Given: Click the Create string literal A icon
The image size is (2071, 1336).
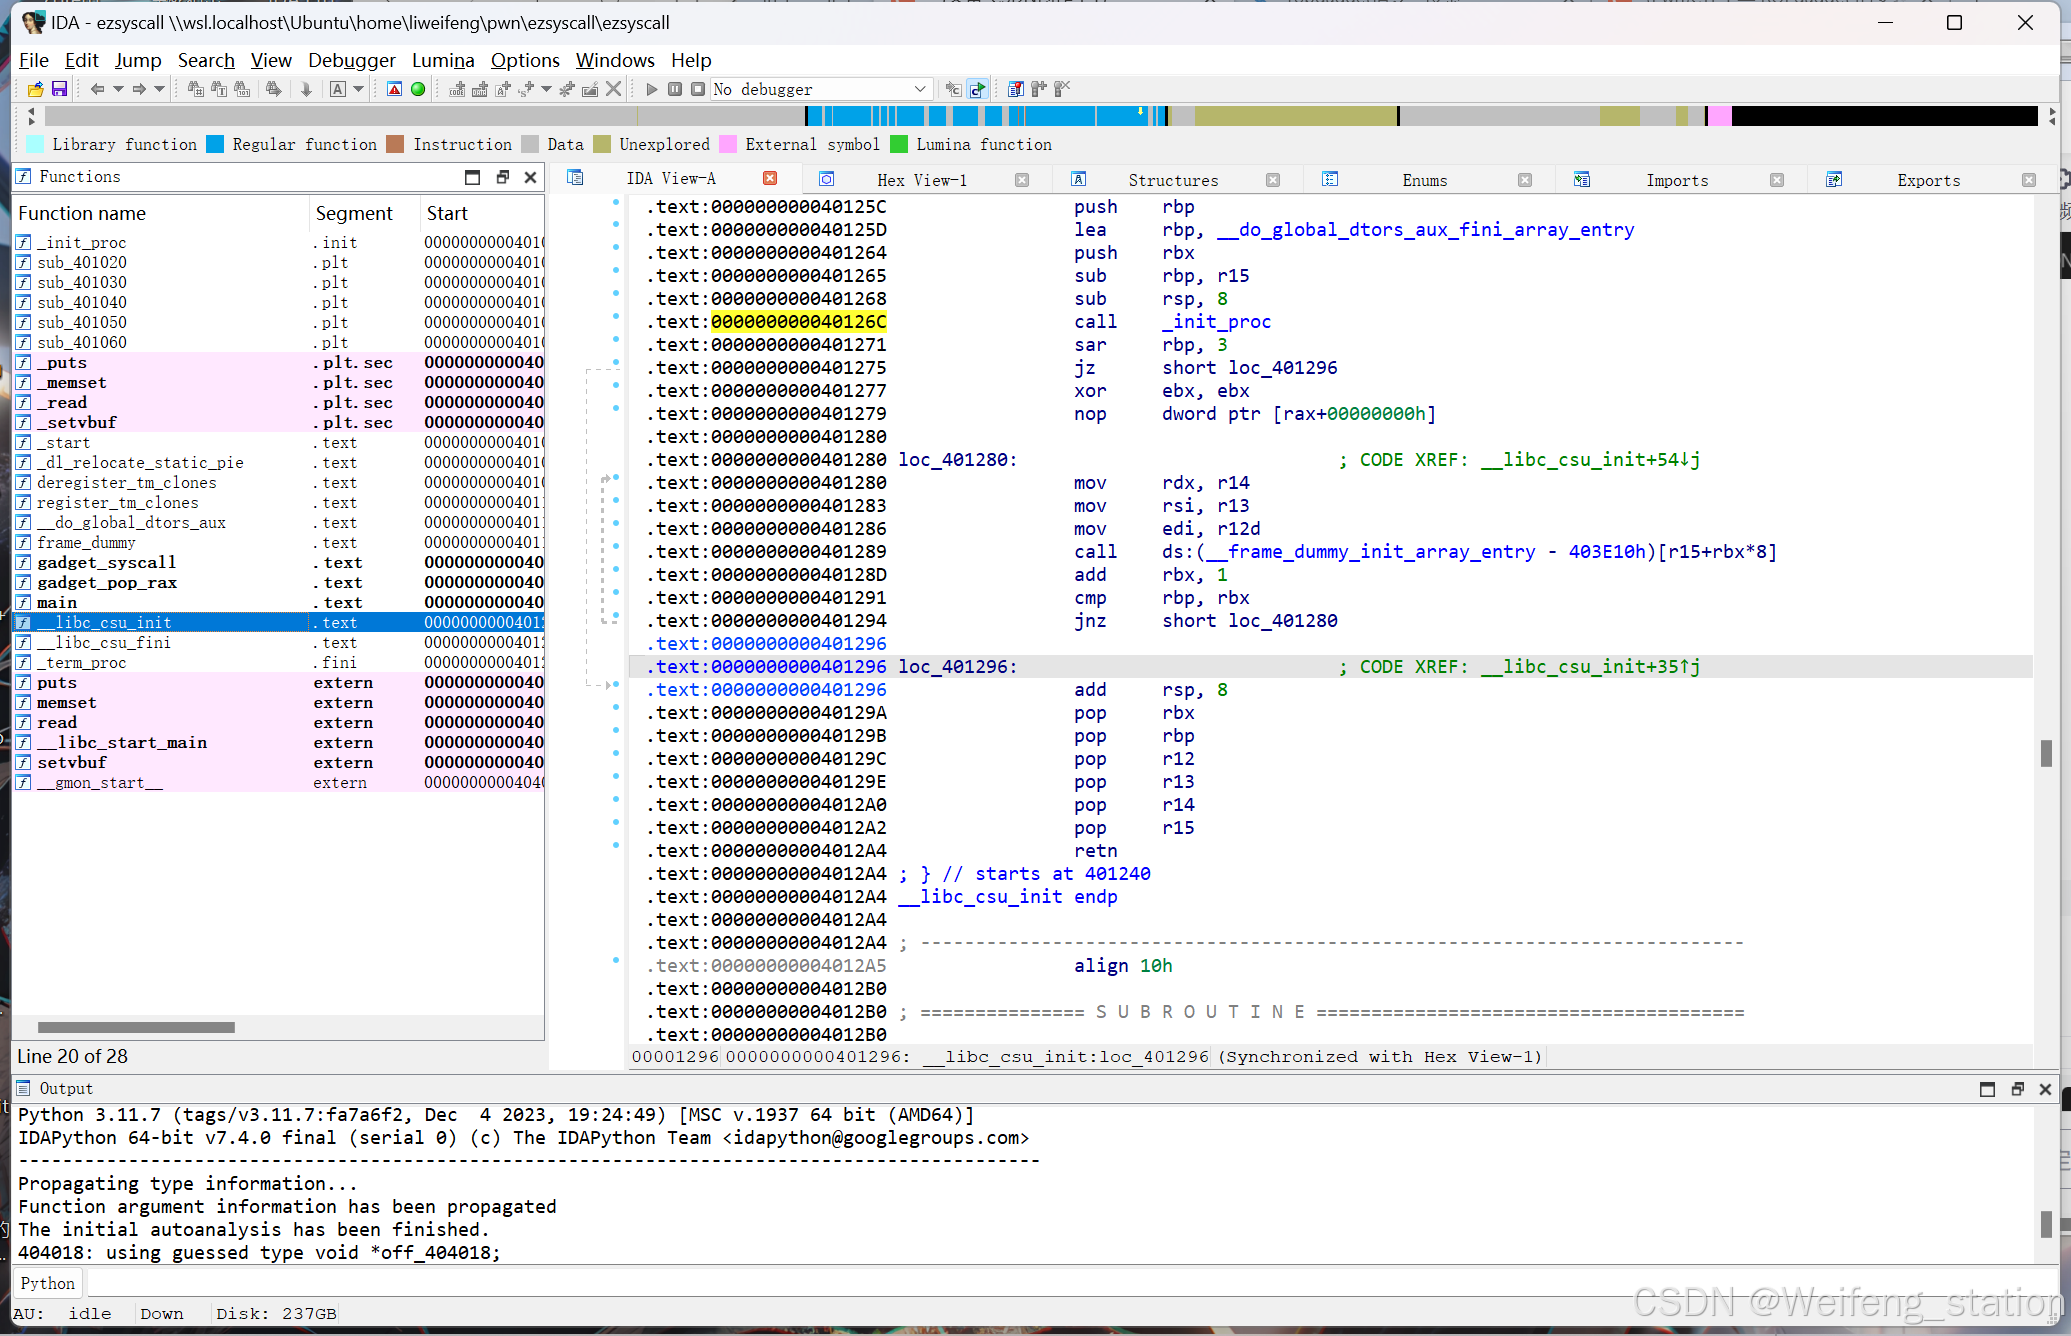Looking at the screenshot, I should point(340,89).
